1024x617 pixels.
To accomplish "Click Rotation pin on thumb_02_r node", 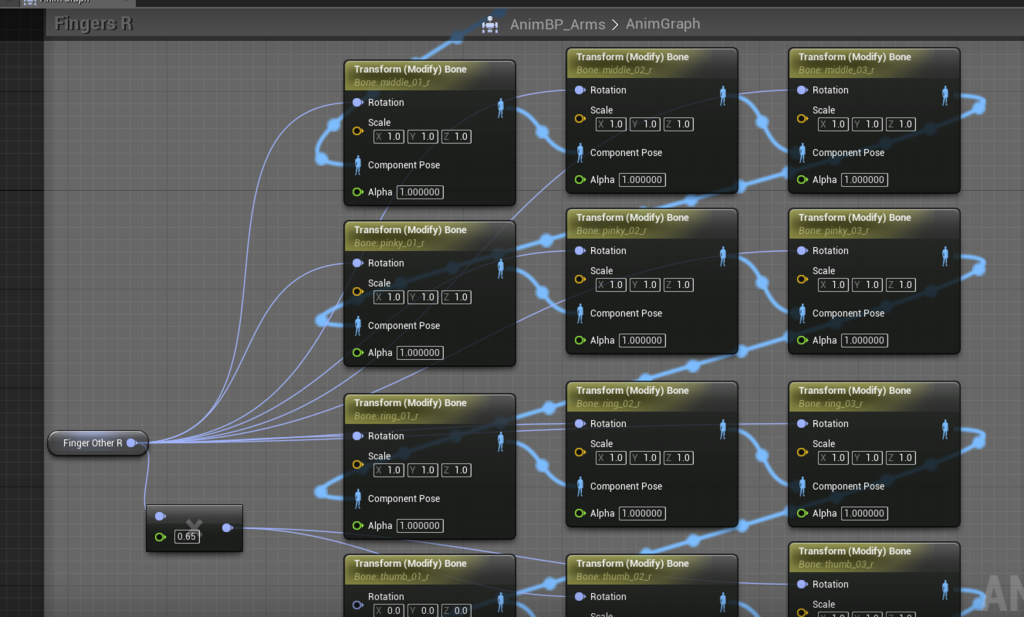I will (x=579, y=597).
